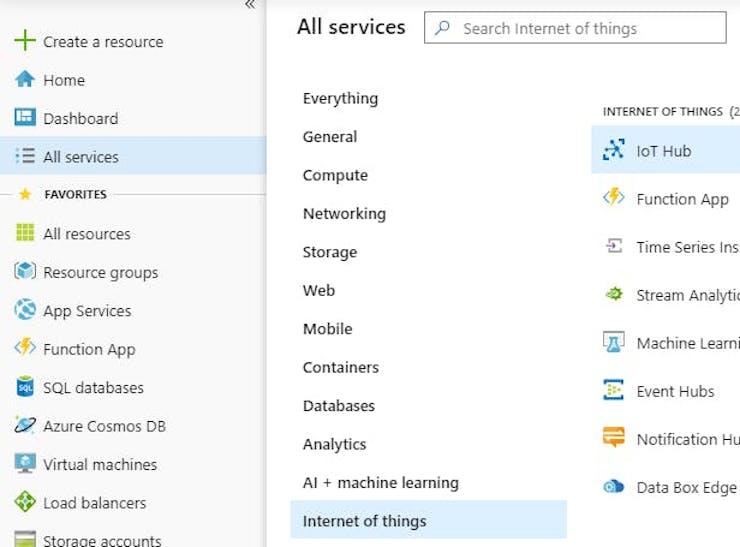
Task: Click the Notification Hubs orange icon
Action: click(614, 438)
